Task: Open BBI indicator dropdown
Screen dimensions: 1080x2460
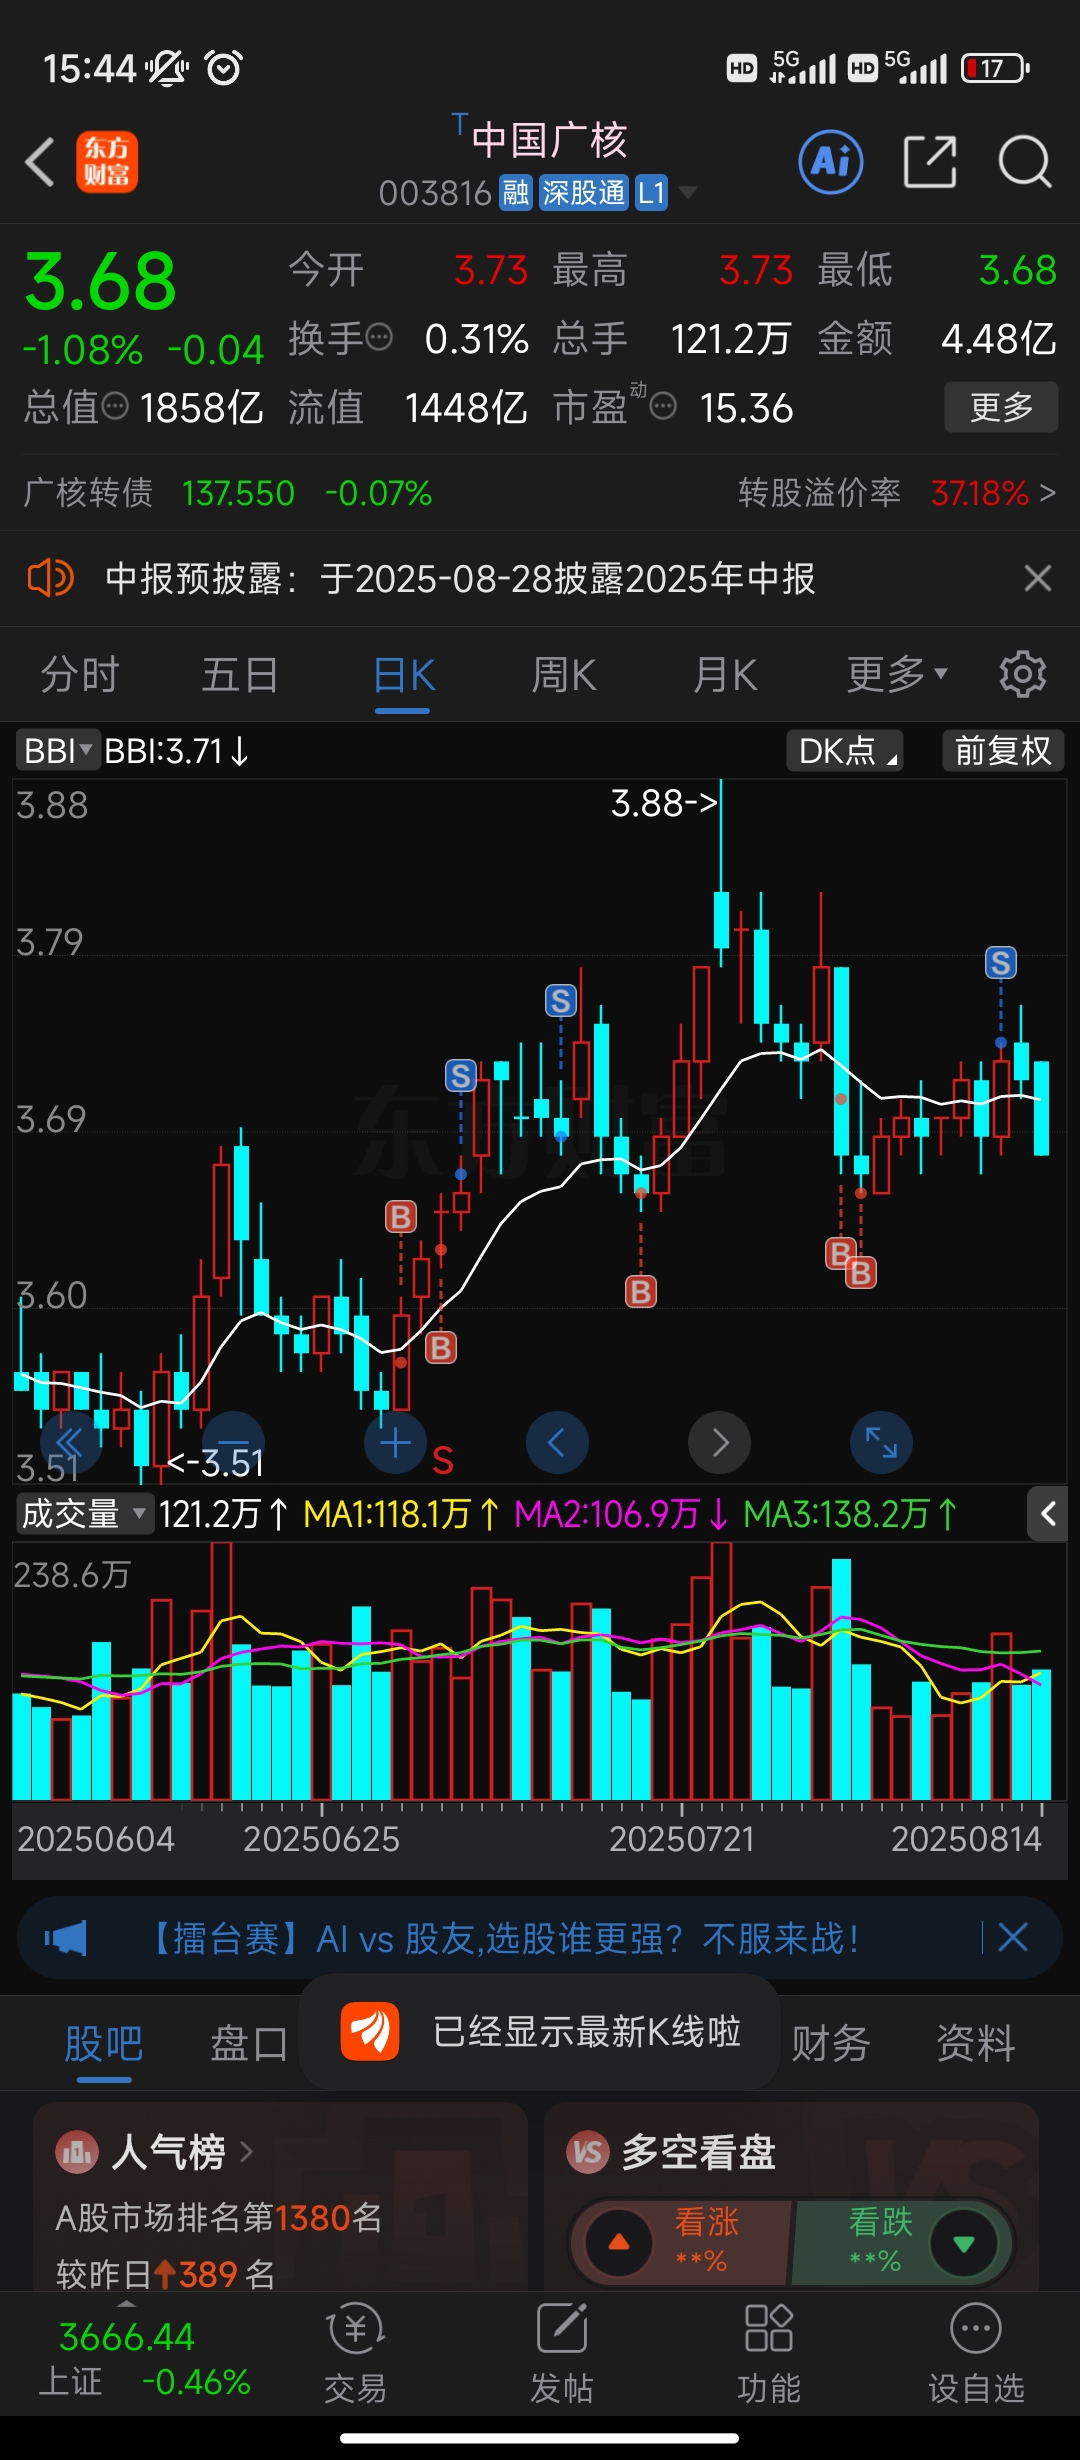Action: coord(58,750)
